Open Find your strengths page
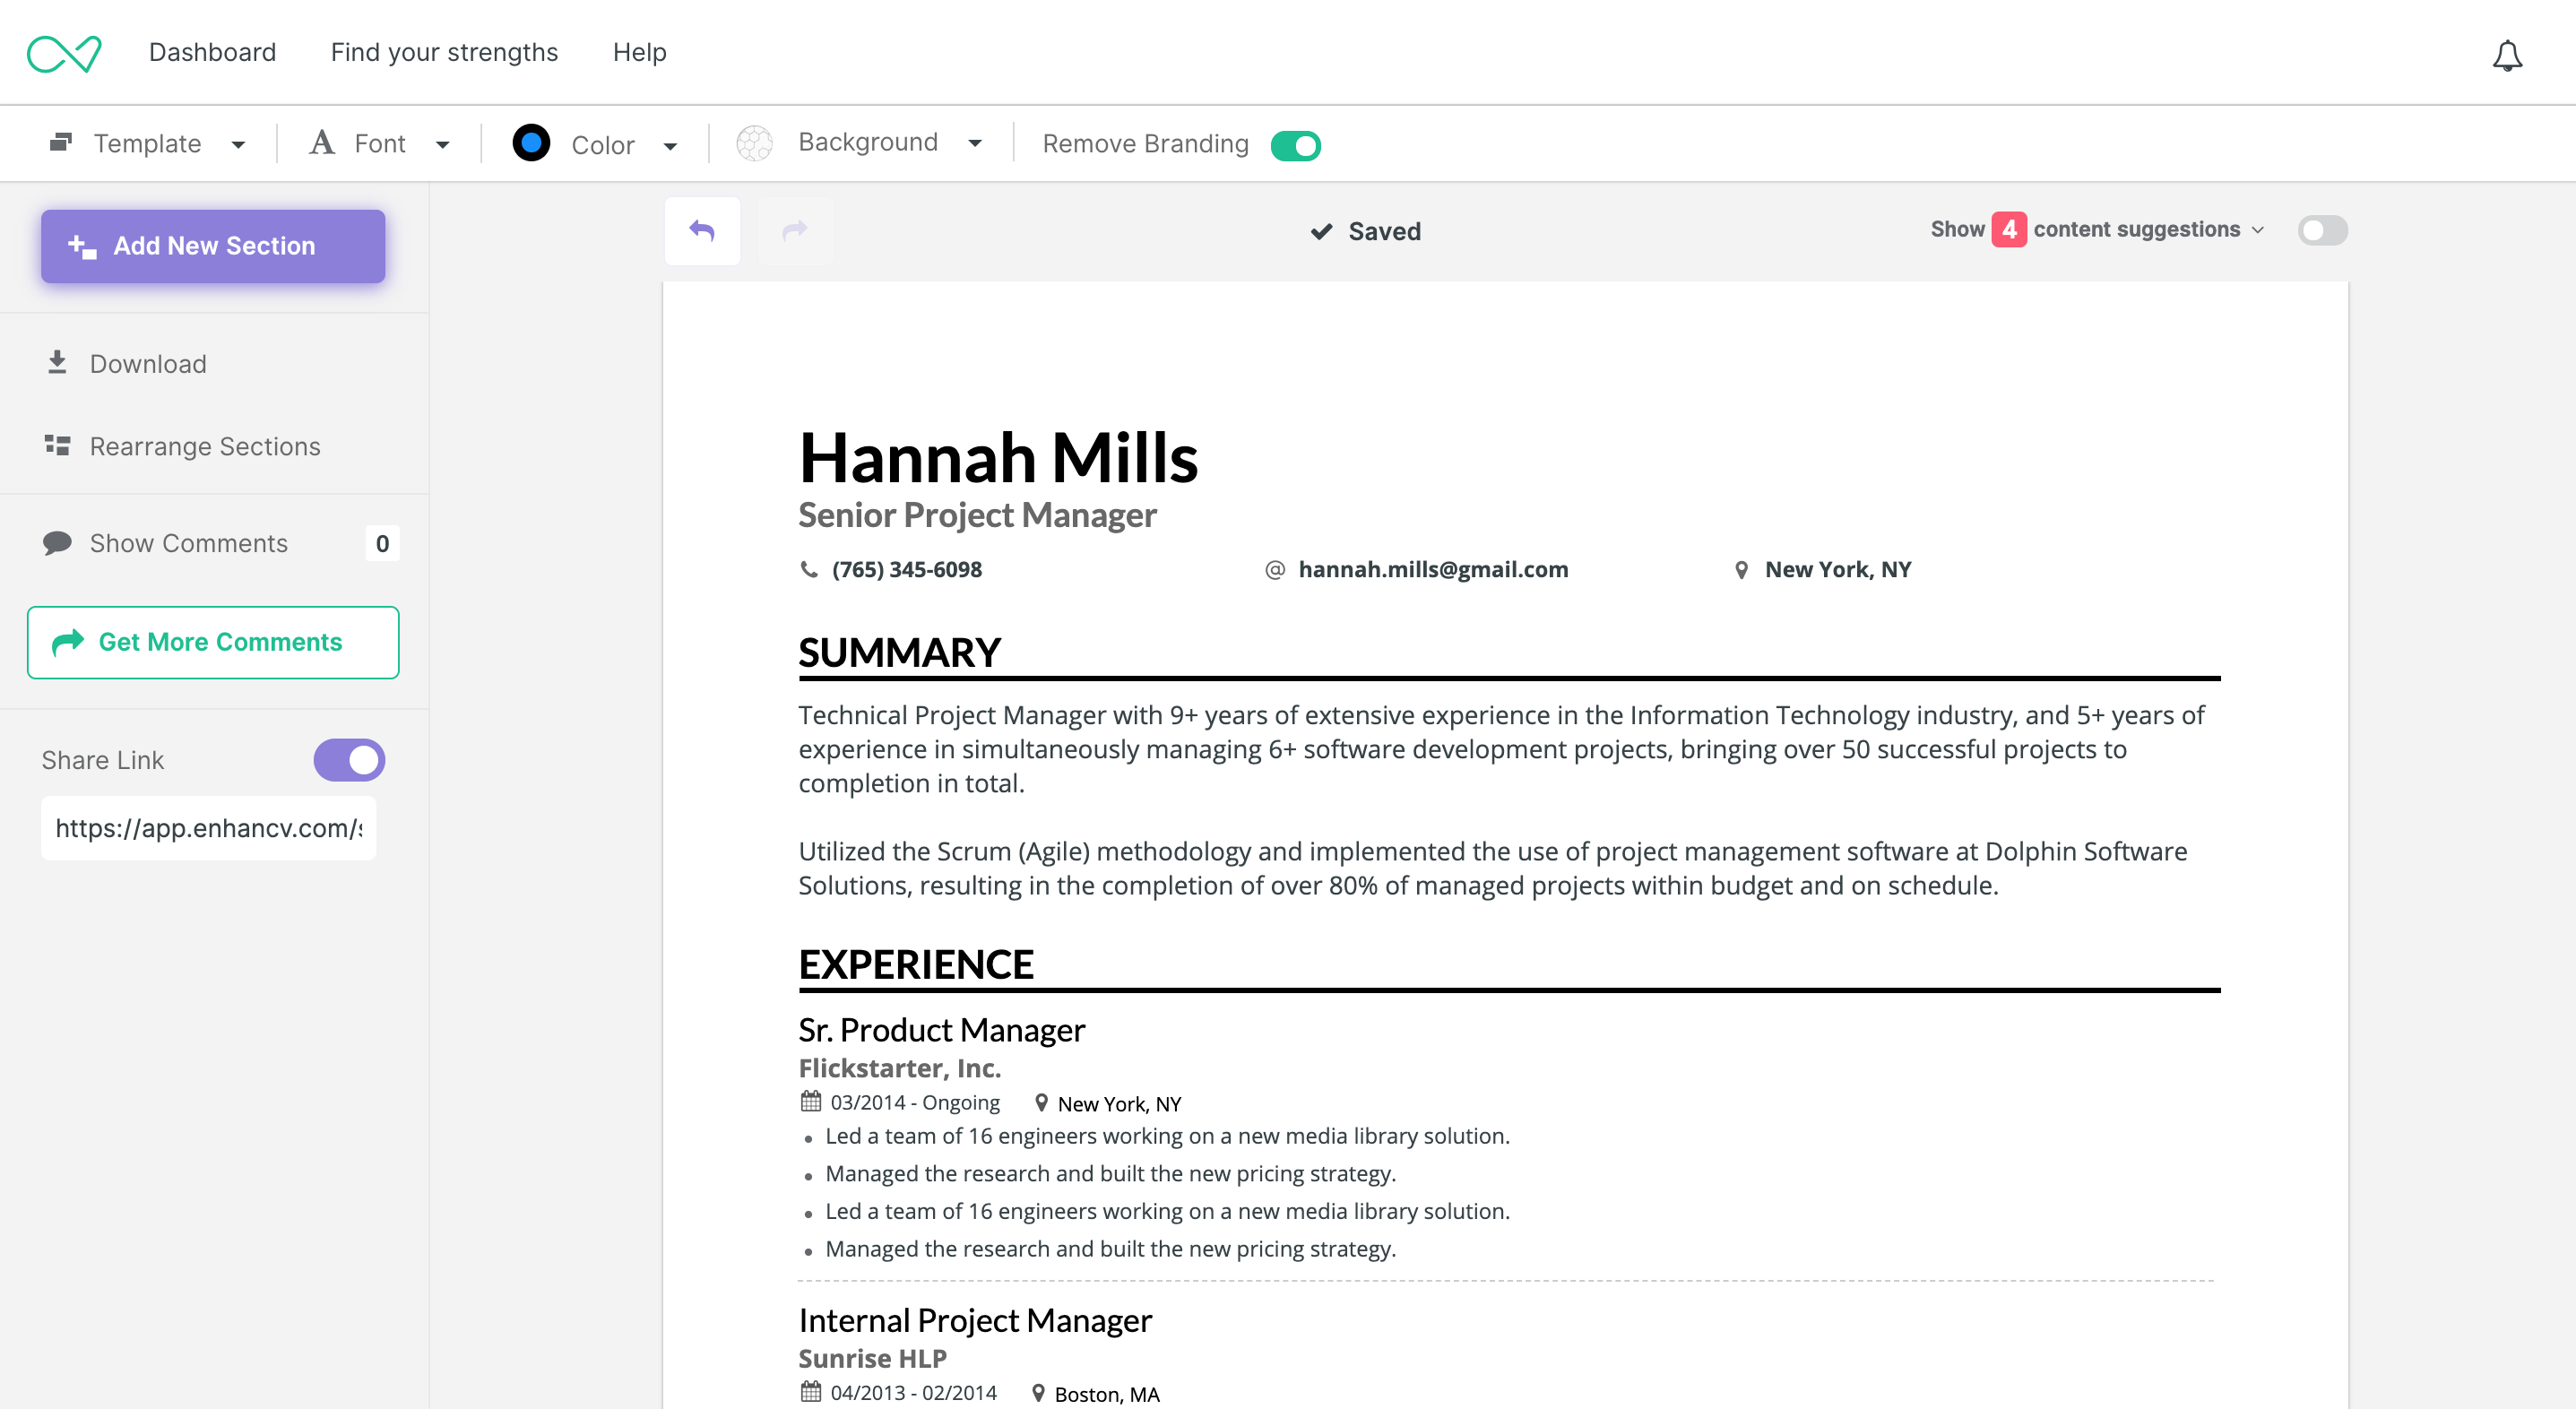The image size is (2576, 1409). coord(444,52)
